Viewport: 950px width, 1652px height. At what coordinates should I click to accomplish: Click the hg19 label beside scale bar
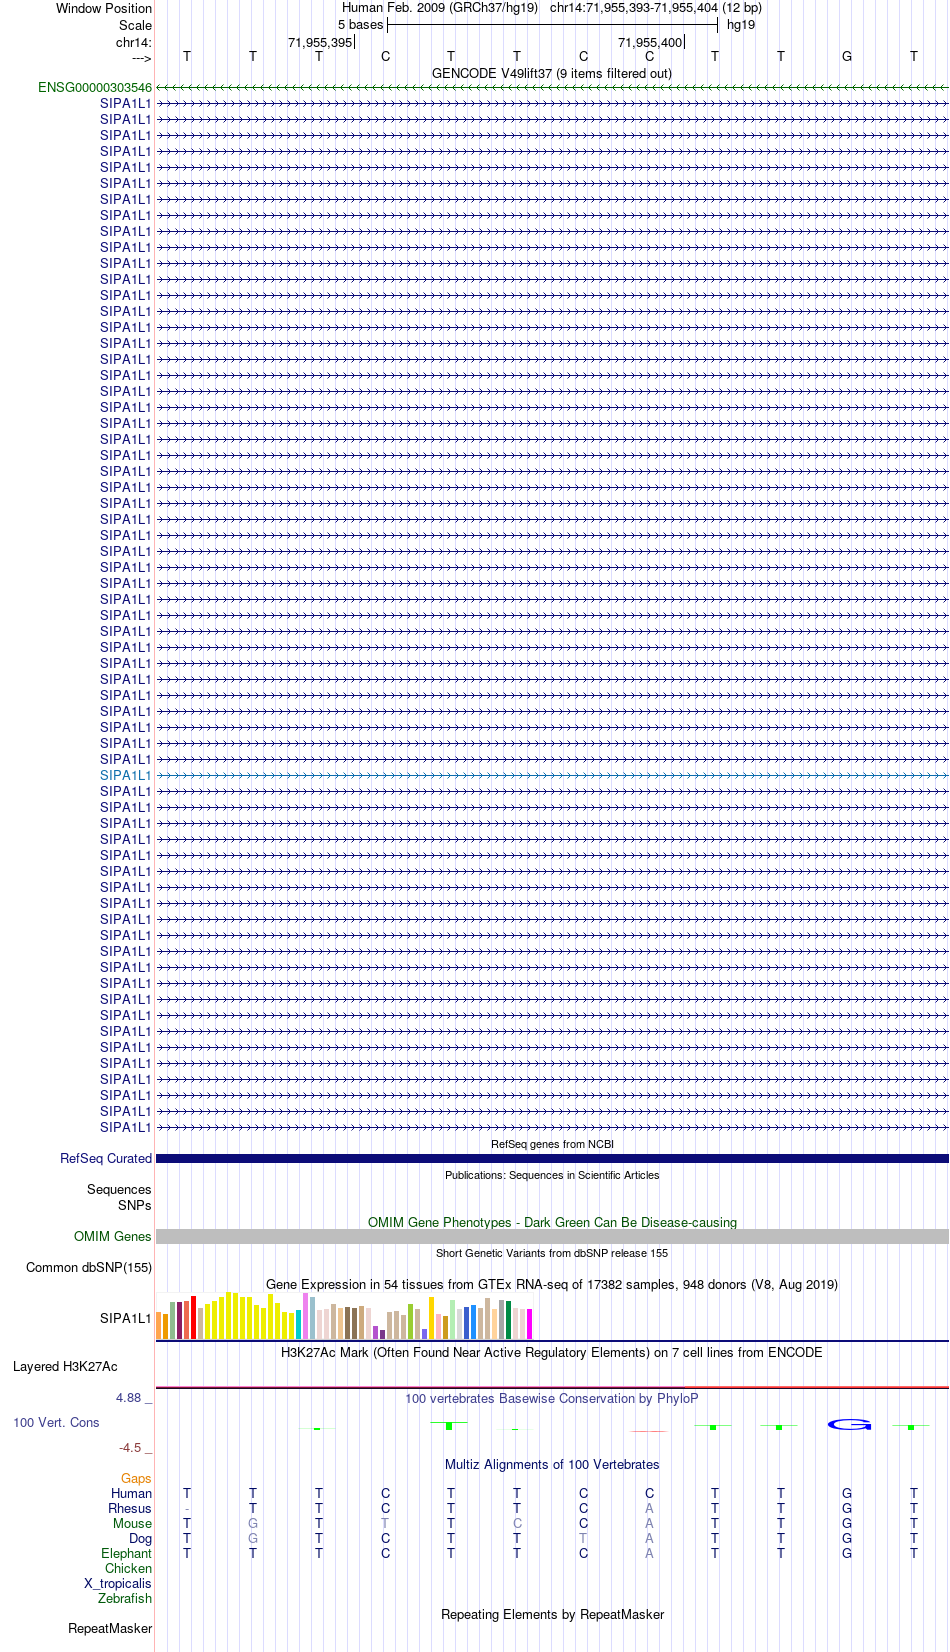pyautogui.click(x=741, y=25)
